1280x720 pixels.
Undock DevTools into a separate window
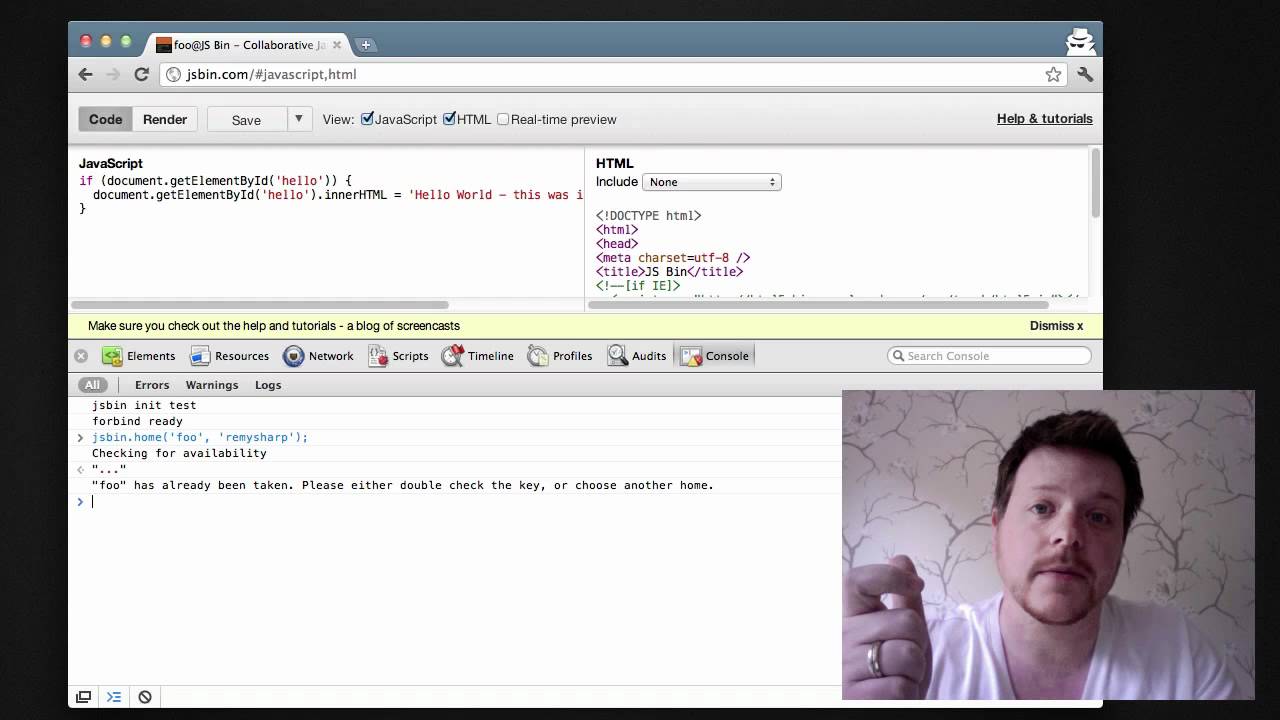click(84, 697)
